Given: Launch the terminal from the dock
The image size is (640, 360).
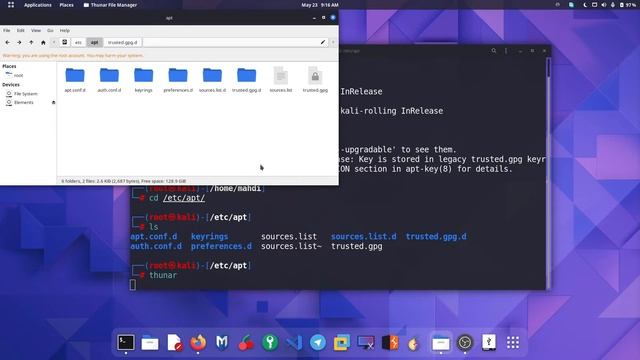Looking at the screenshot, I should coord(126,342).
